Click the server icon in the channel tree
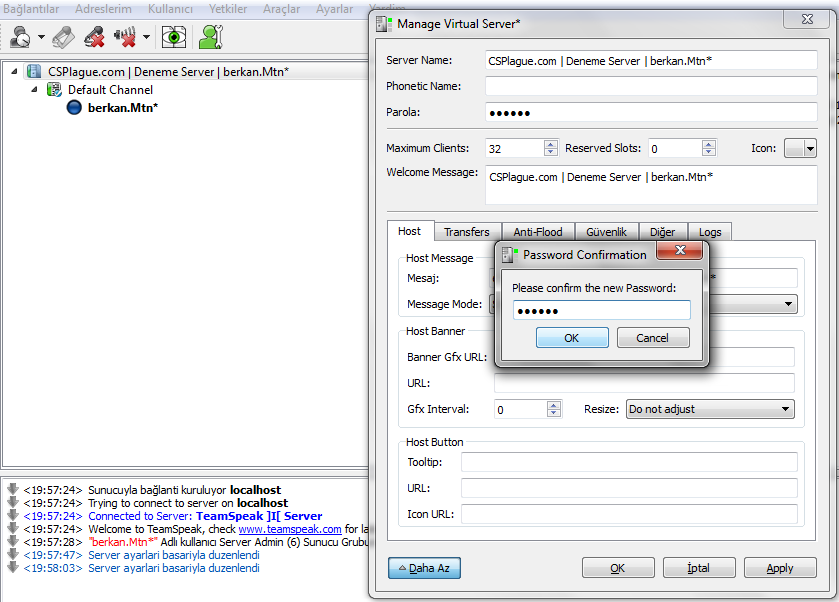This screenshot has width=839, height=602. pos(34,72)
